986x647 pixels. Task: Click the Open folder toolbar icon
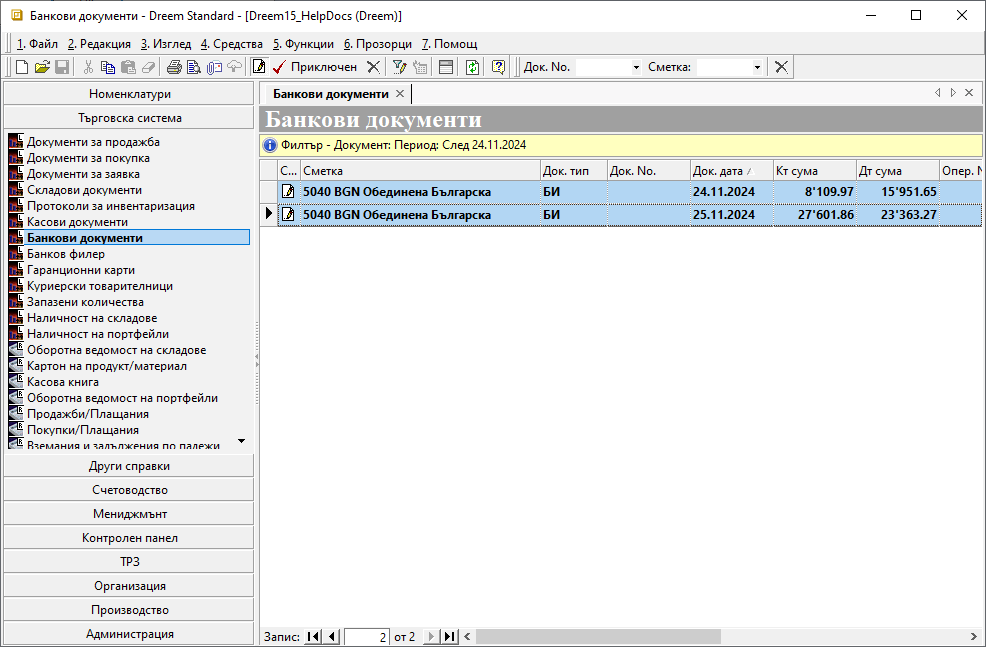tap(41, 67)
